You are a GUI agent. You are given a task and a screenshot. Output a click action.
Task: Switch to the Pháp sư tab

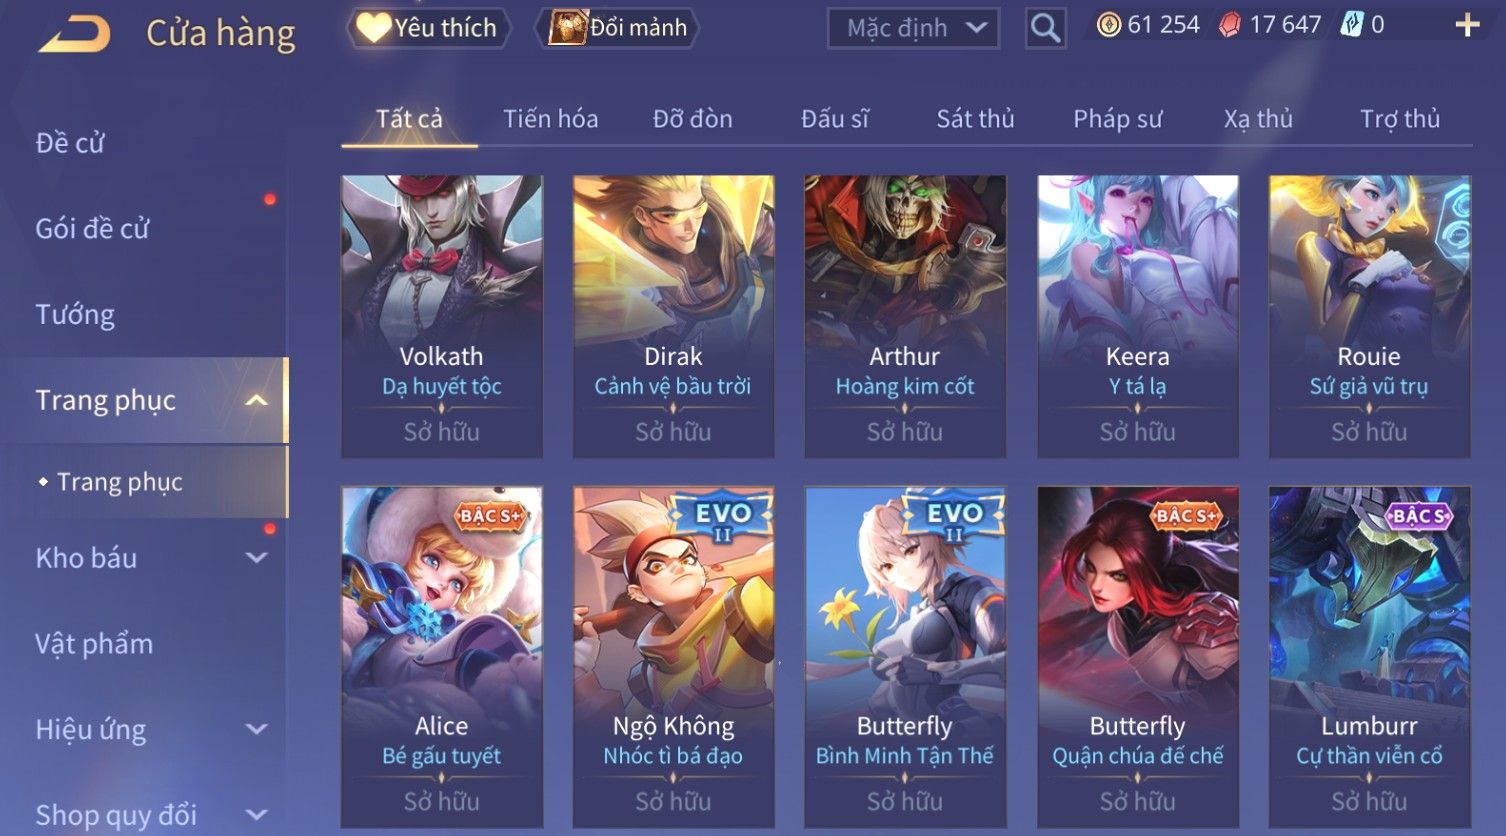1117,119
